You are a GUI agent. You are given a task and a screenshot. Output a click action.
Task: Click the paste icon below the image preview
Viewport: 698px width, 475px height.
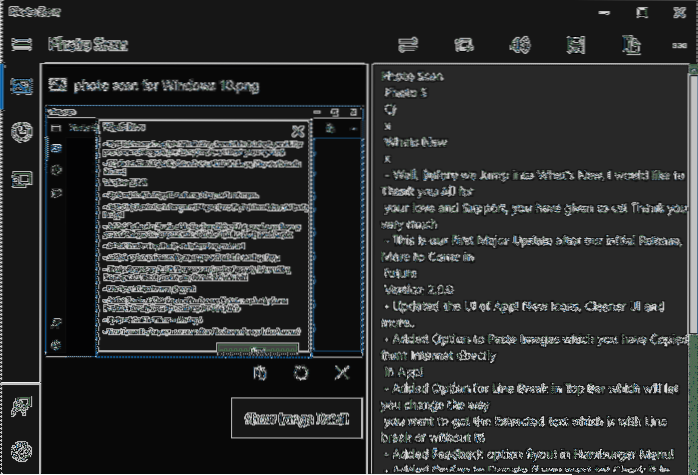260,373
